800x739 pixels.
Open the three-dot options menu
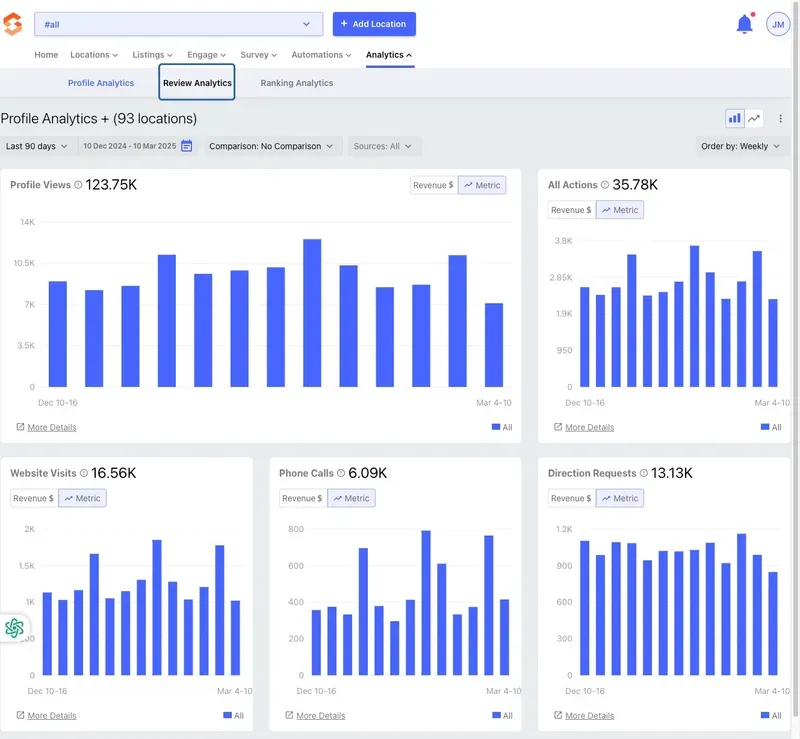click(780, 118)
